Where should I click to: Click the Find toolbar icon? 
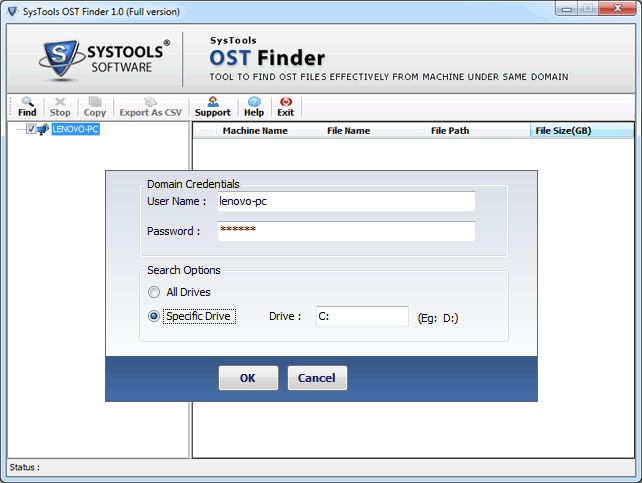tap(27, 107)
